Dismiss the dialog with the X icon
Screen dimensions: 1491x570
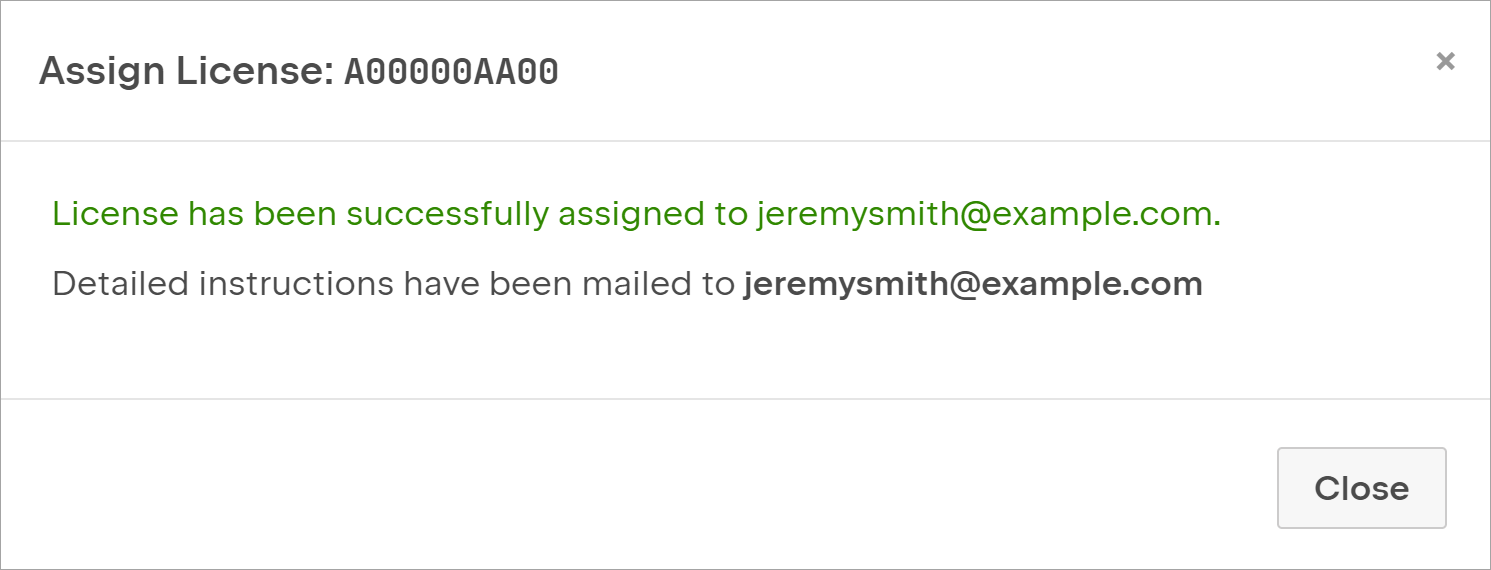(x=1445, y=61)
